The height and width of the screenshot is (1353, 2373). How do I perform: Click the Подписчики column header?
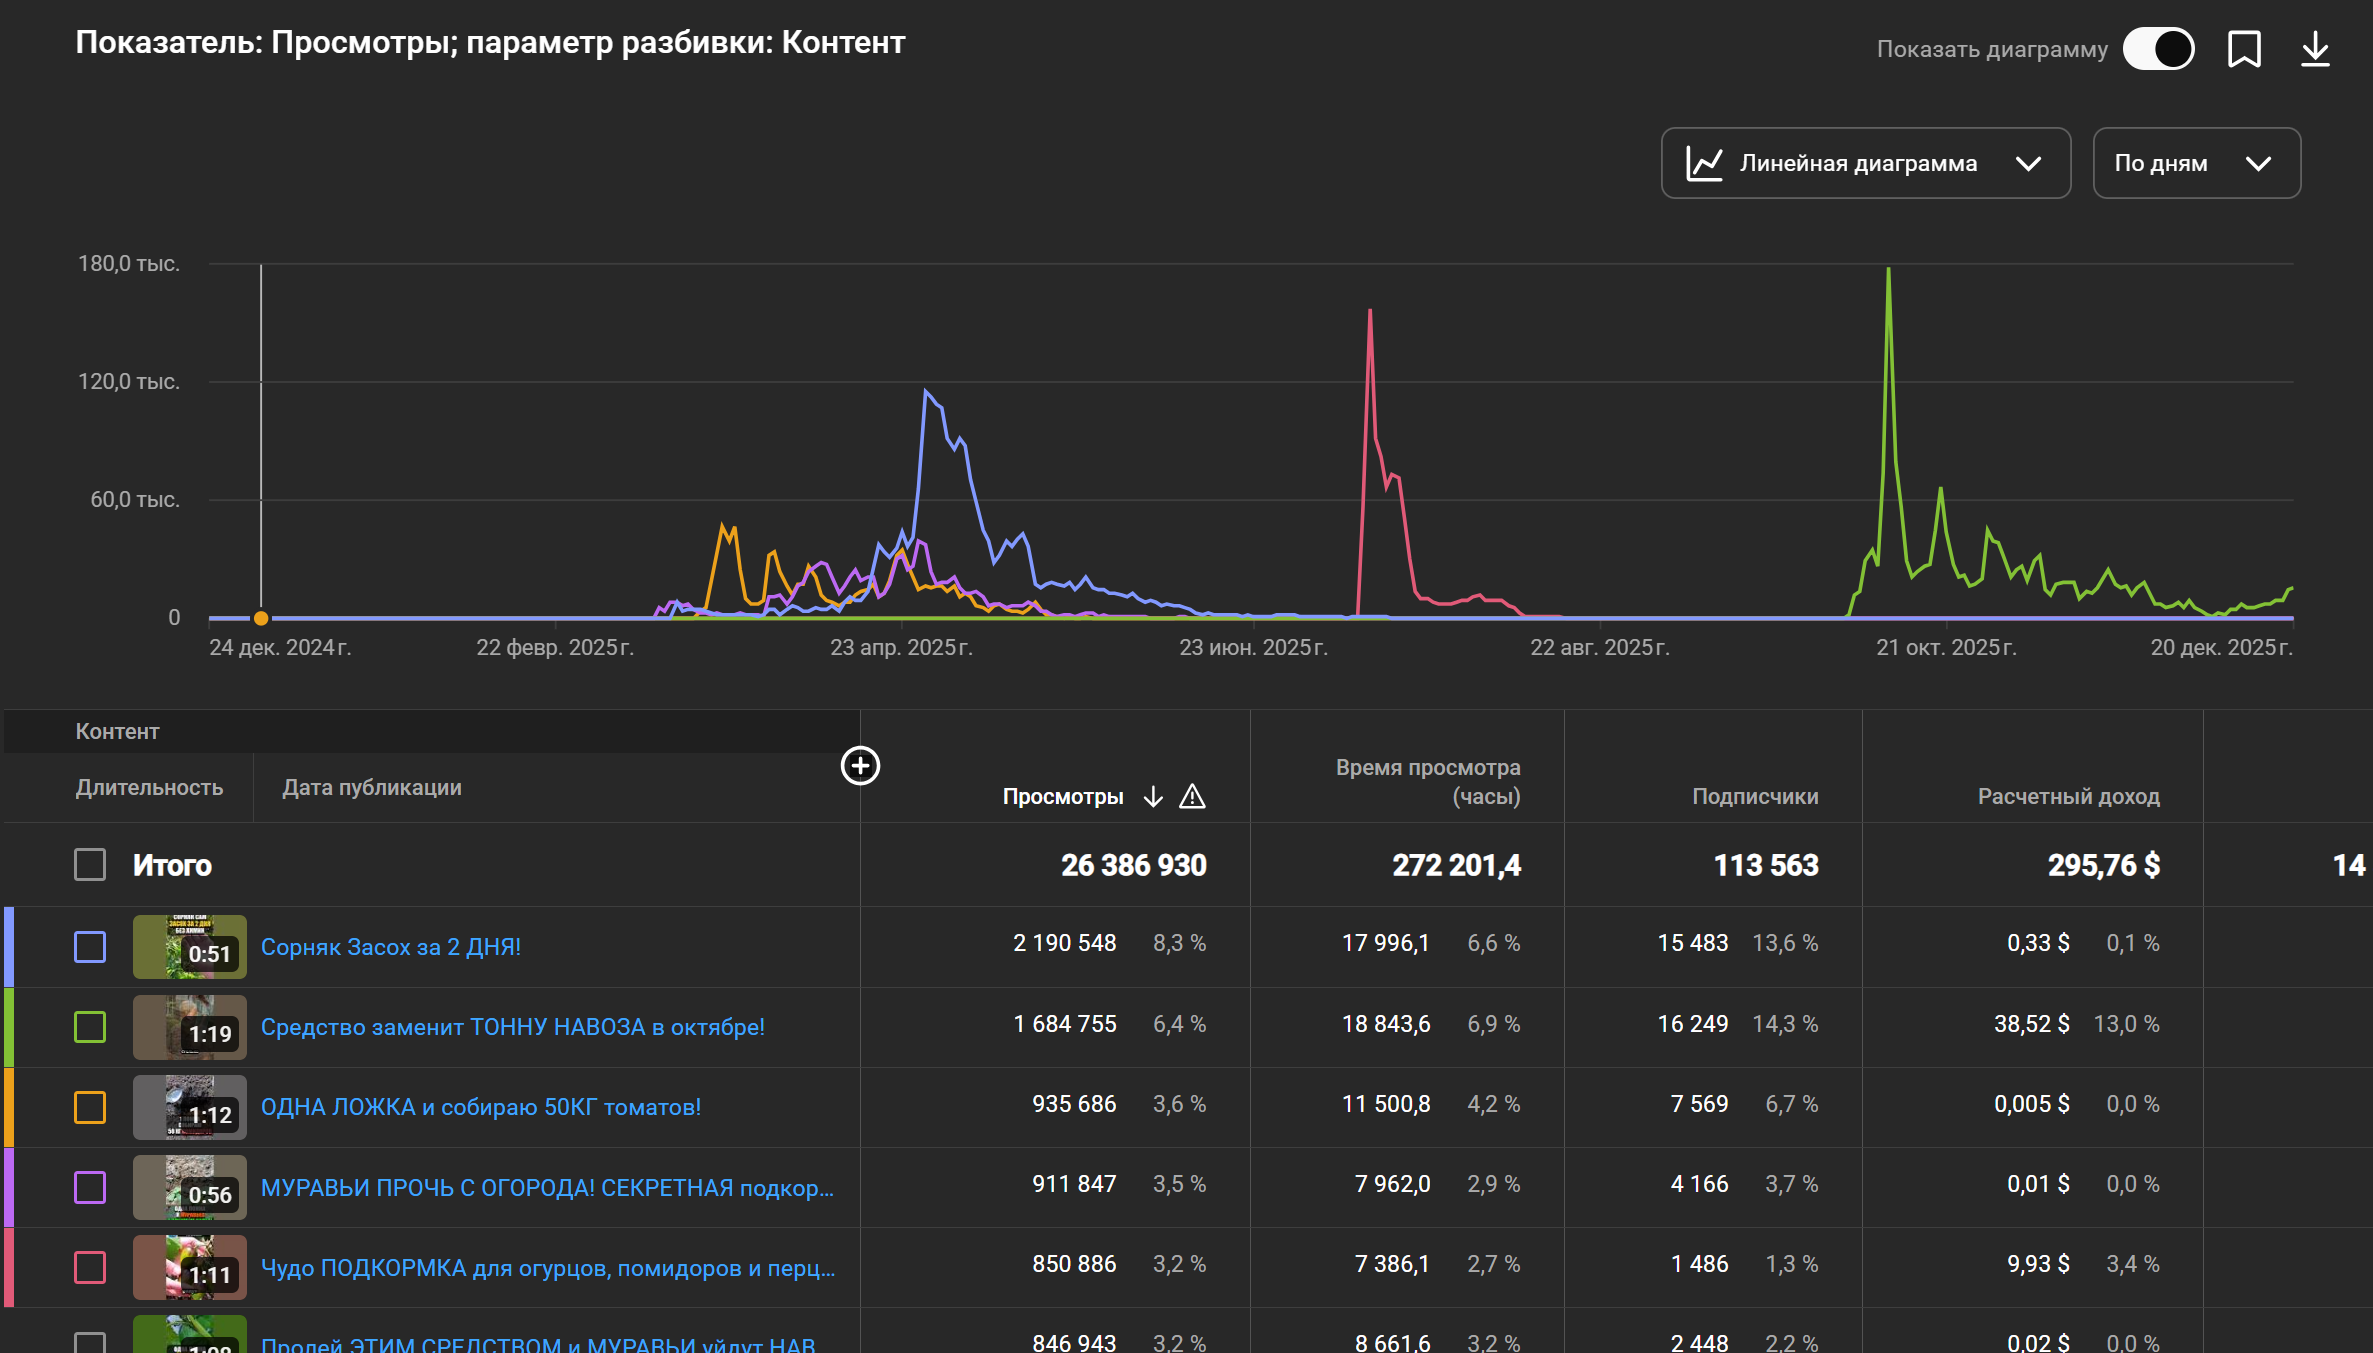tap(1754, 797)
